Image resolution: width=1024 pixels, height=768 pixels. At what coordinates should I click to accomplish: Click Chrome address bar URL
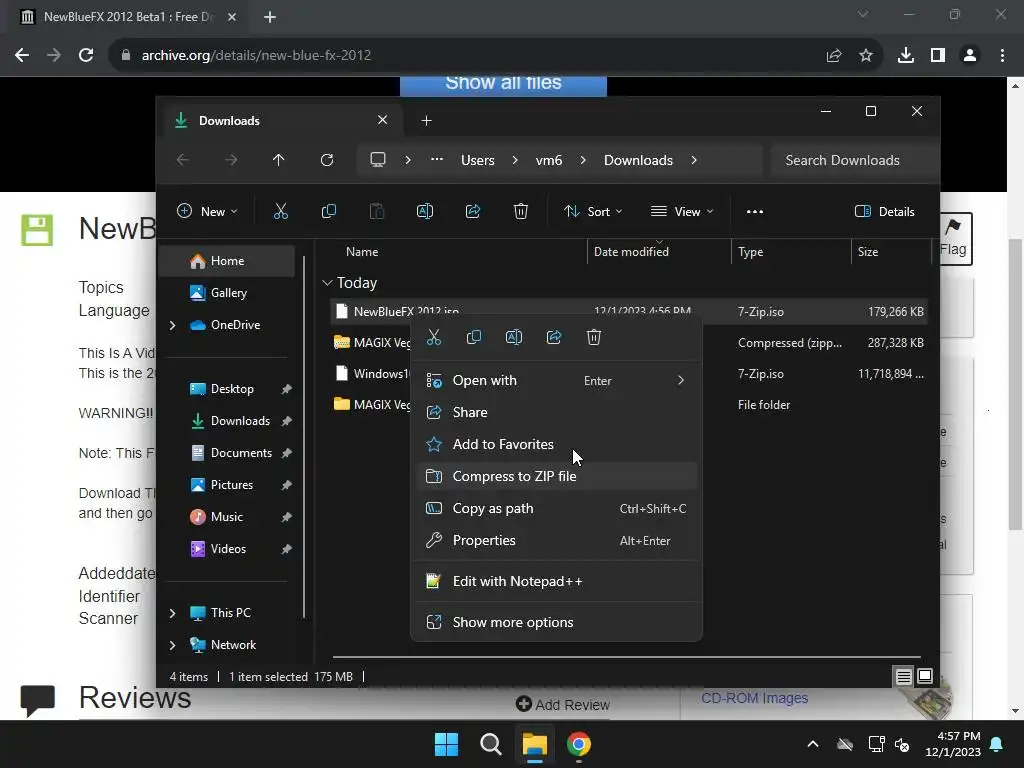coord(256,56)
